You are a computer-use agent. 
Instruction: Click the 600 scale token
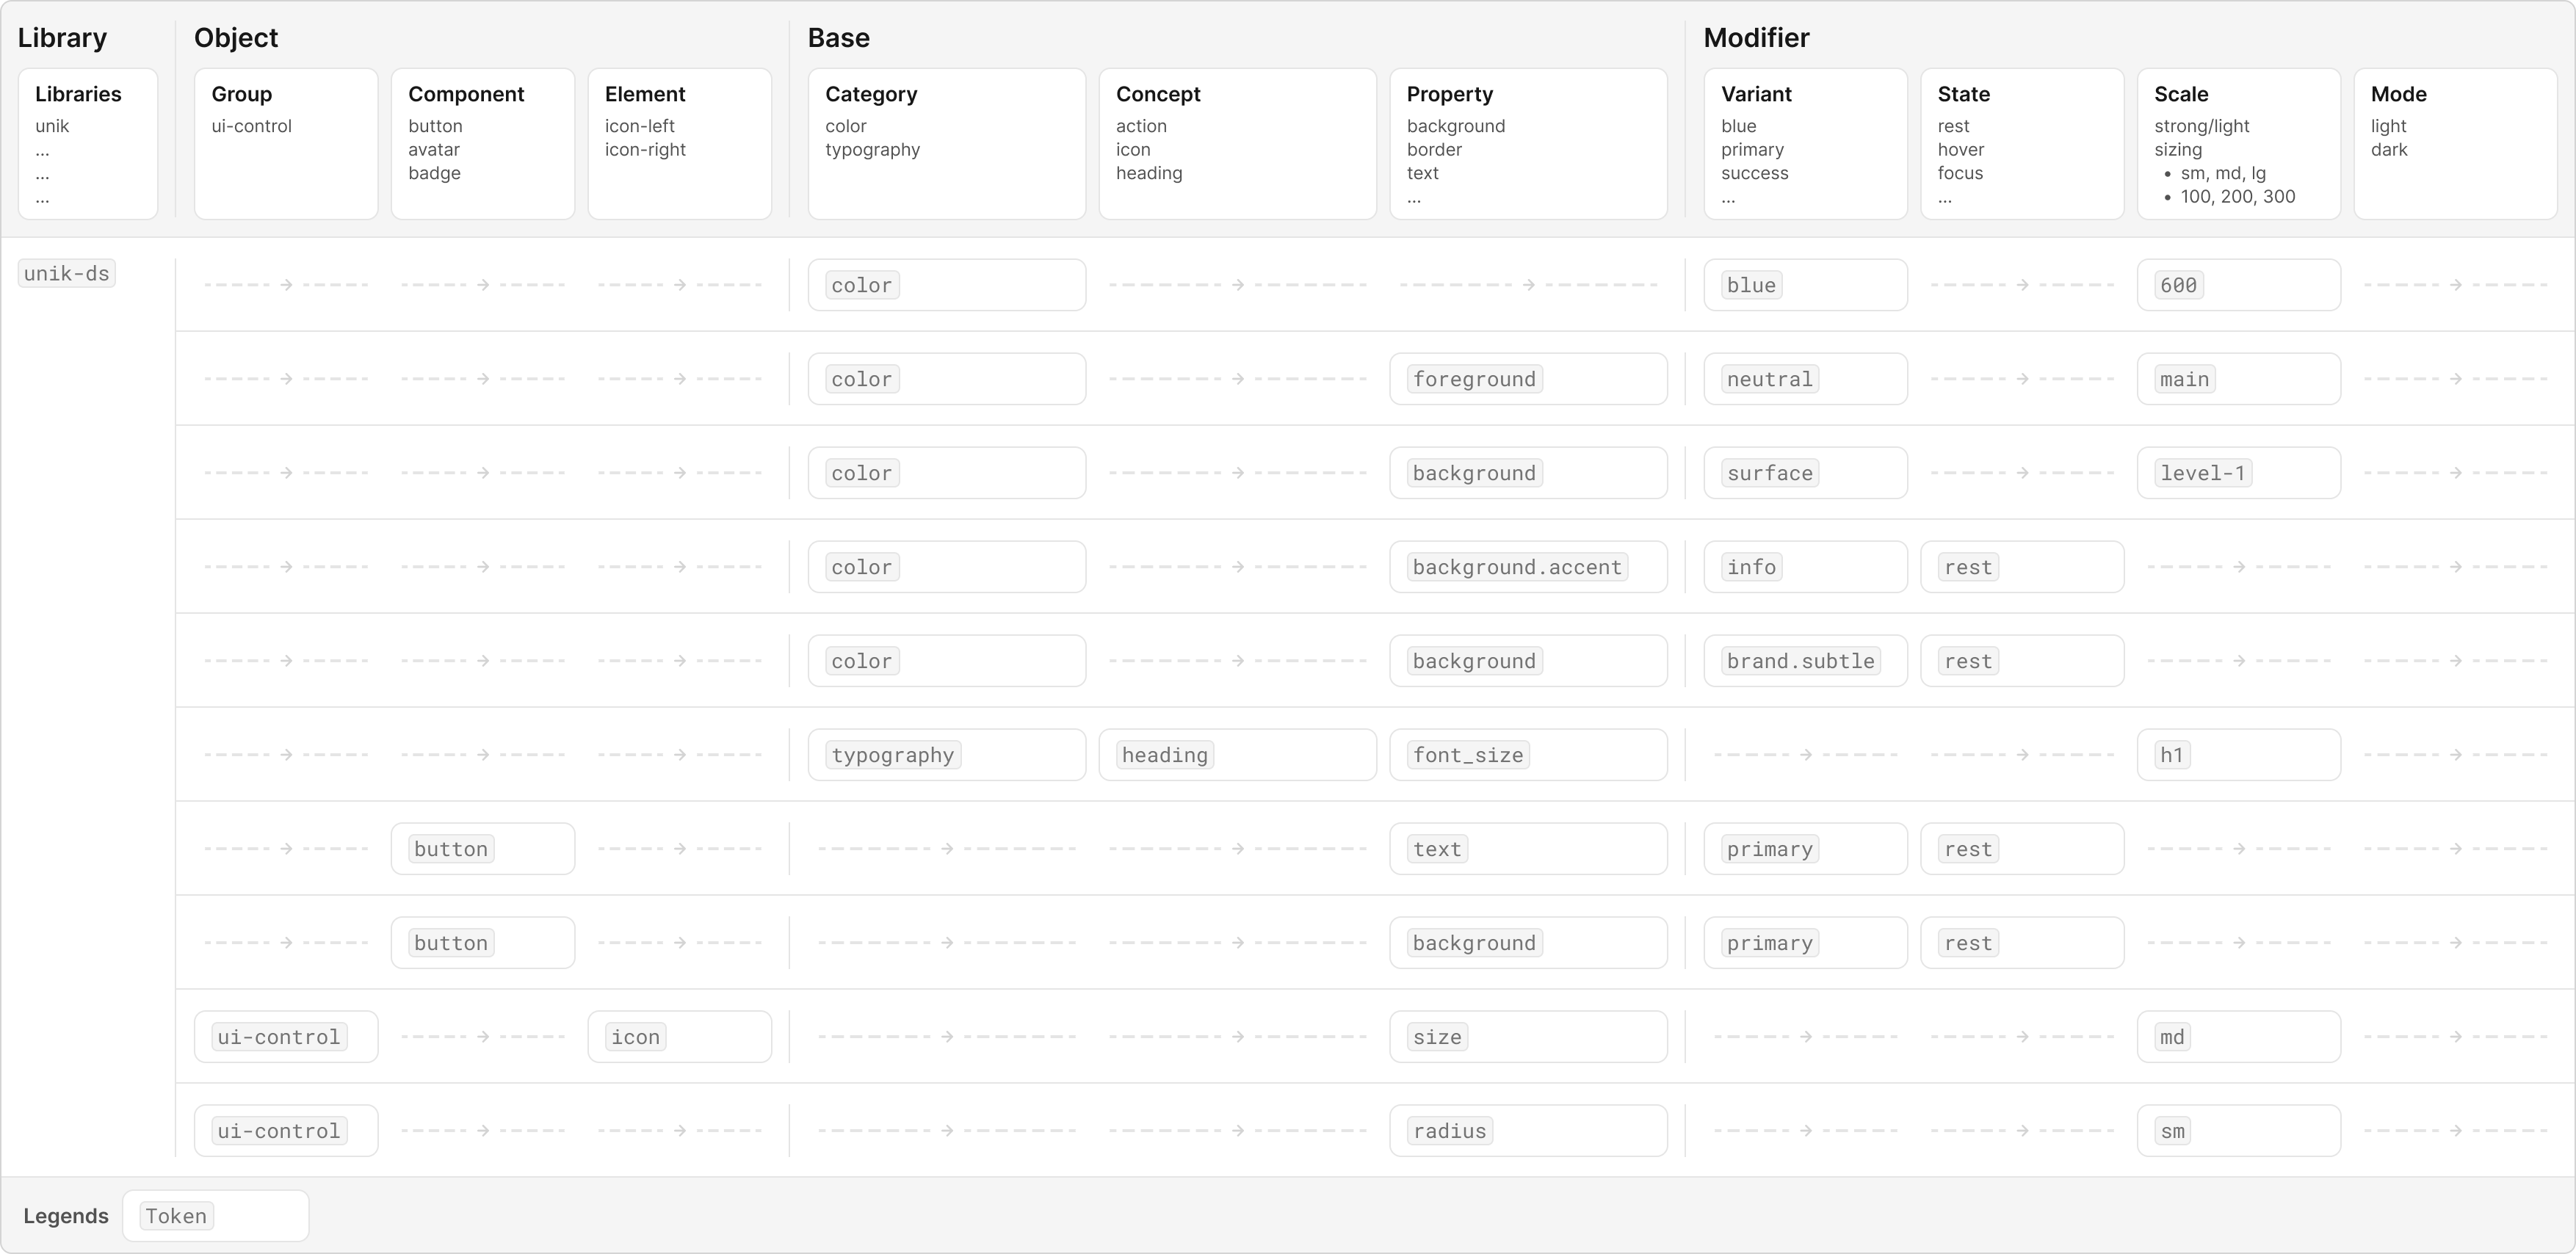click(x=2178, y=285)
